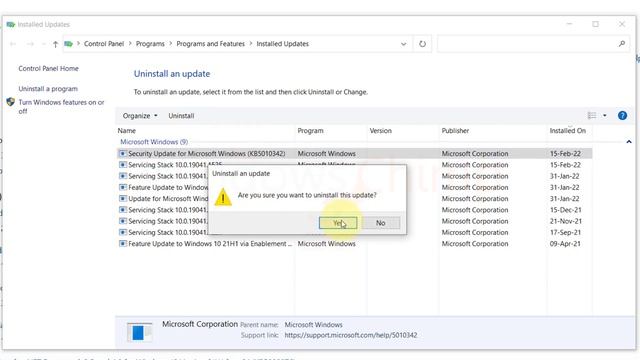Confirm uninstall by clicking Yes

(x=338, y=223)
